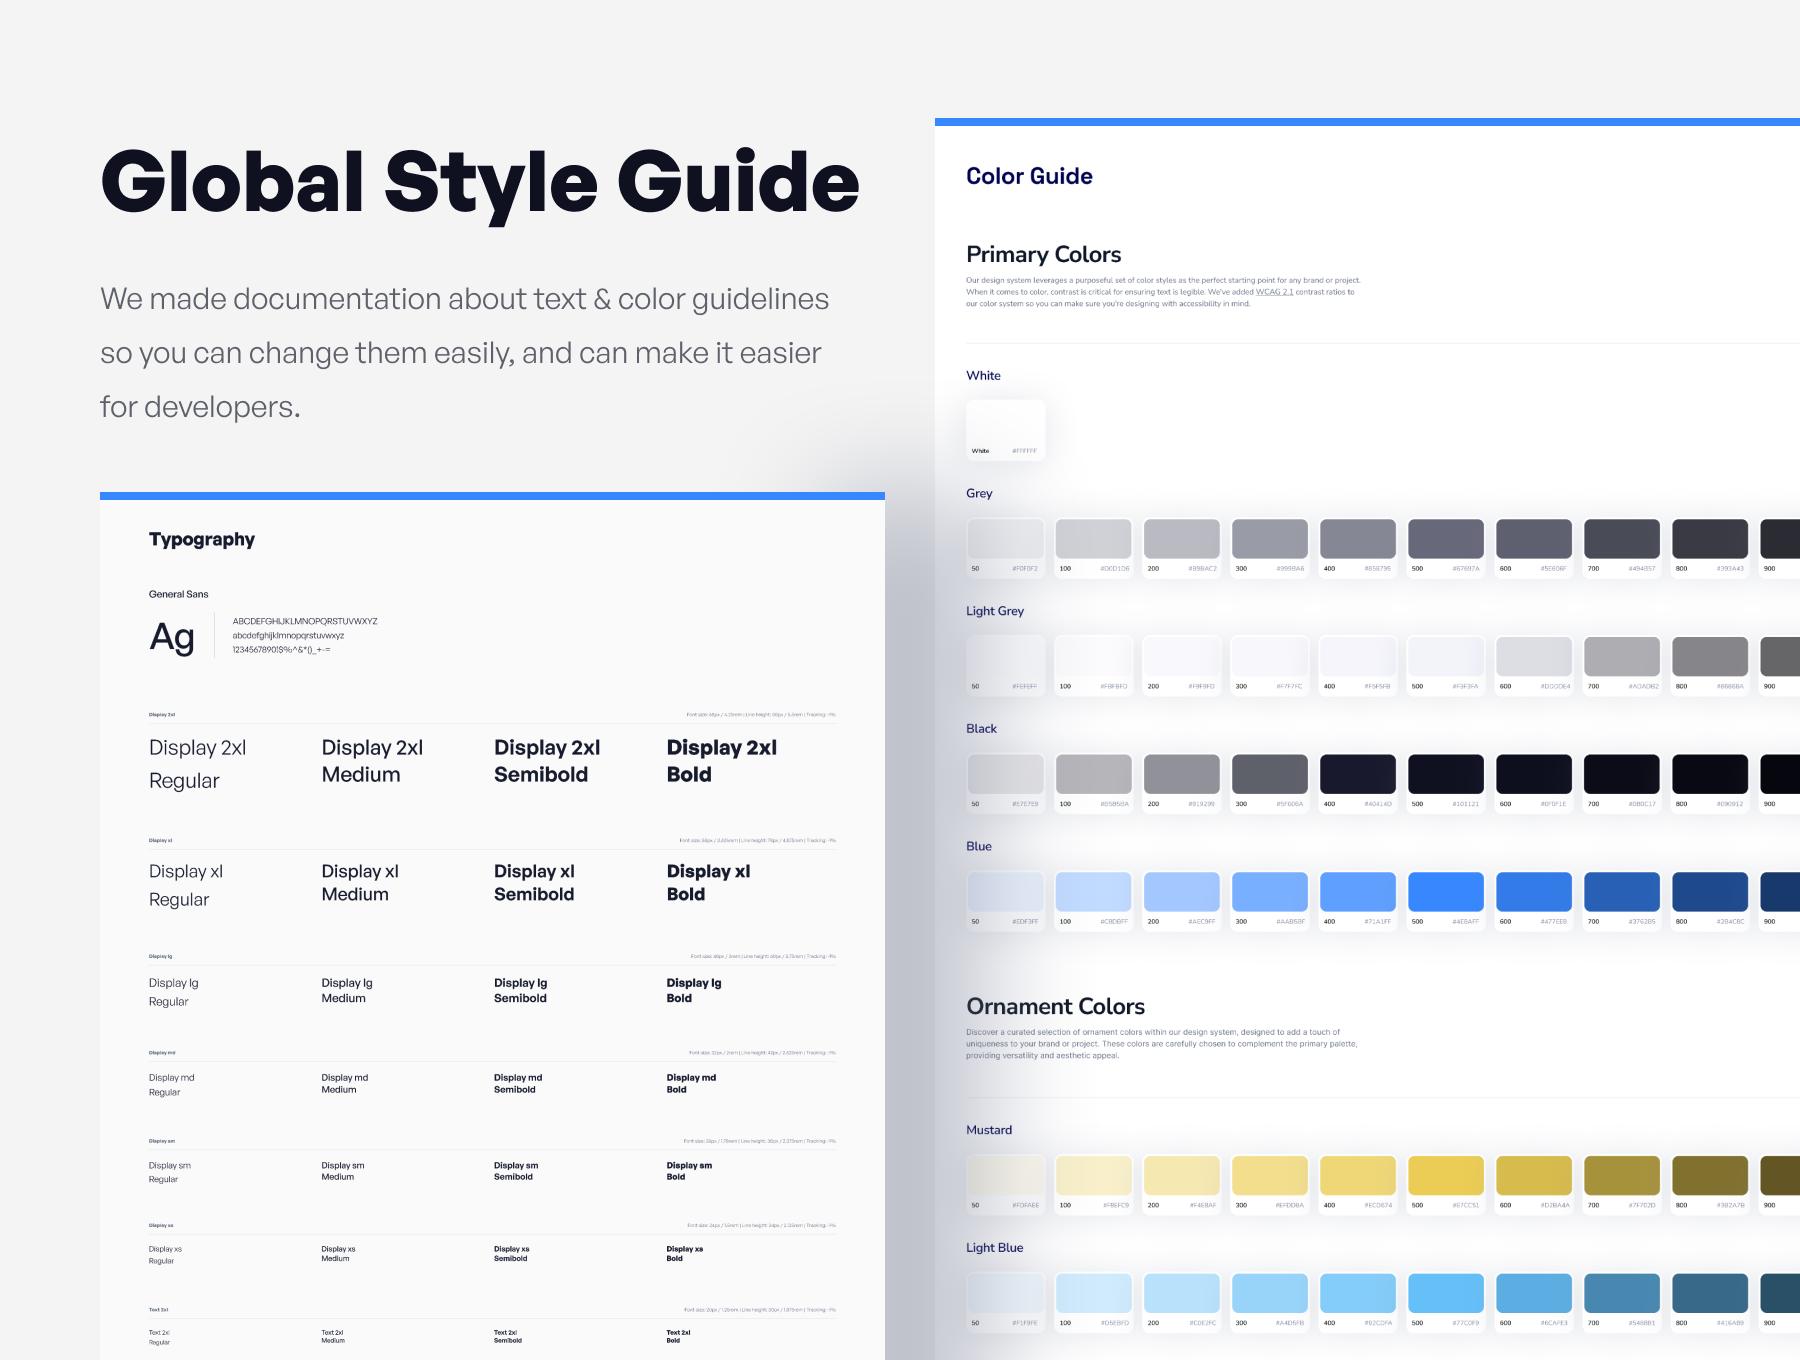
Task: Pick the Blue 500 color swatch
Action: pos(1445,892)
